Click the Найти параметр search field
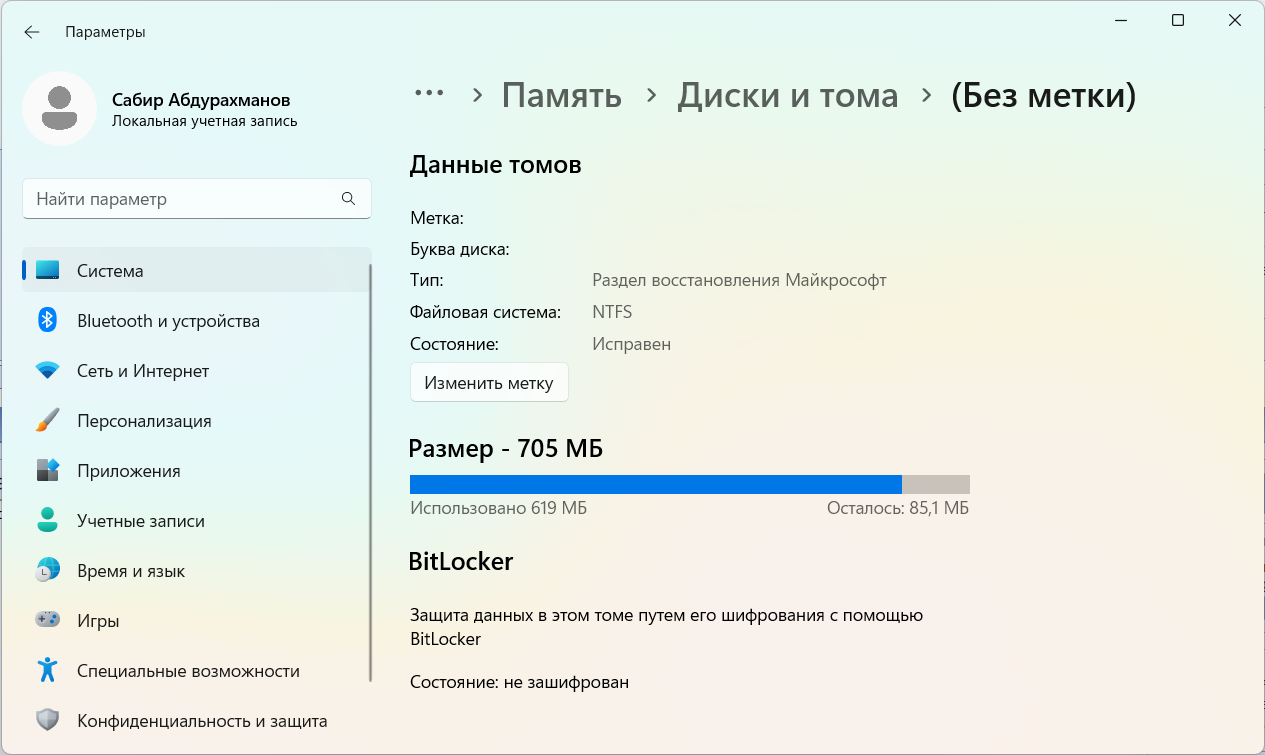The height and width of the screenshot is (755, 1265). [185, 199]
